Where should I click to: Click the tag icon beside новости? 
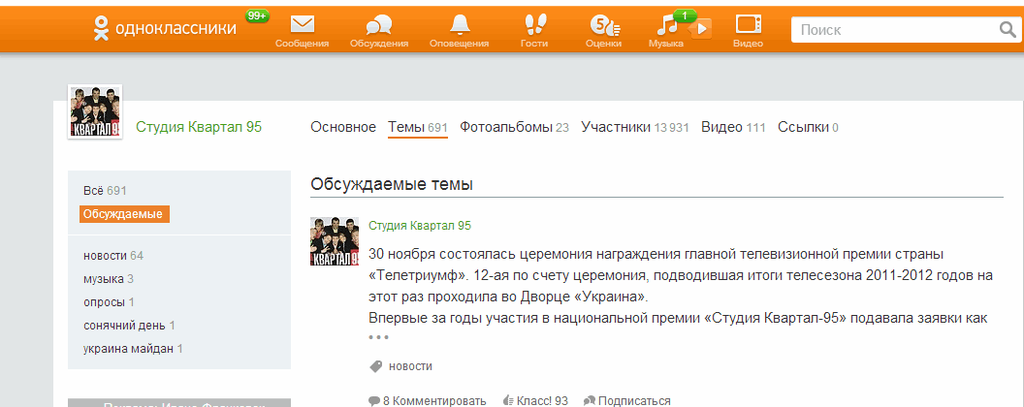376,366
